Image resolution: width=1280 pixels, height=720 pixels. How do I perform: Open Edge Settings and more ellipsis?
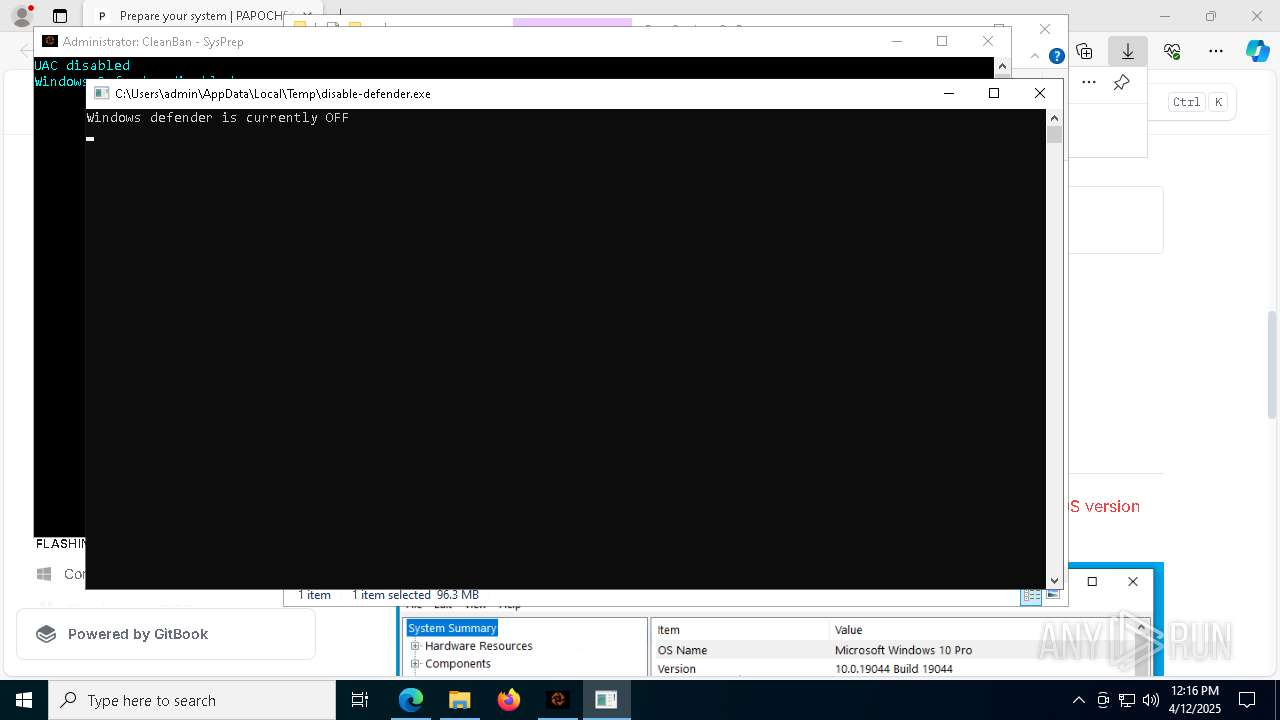coord(1216,51)
